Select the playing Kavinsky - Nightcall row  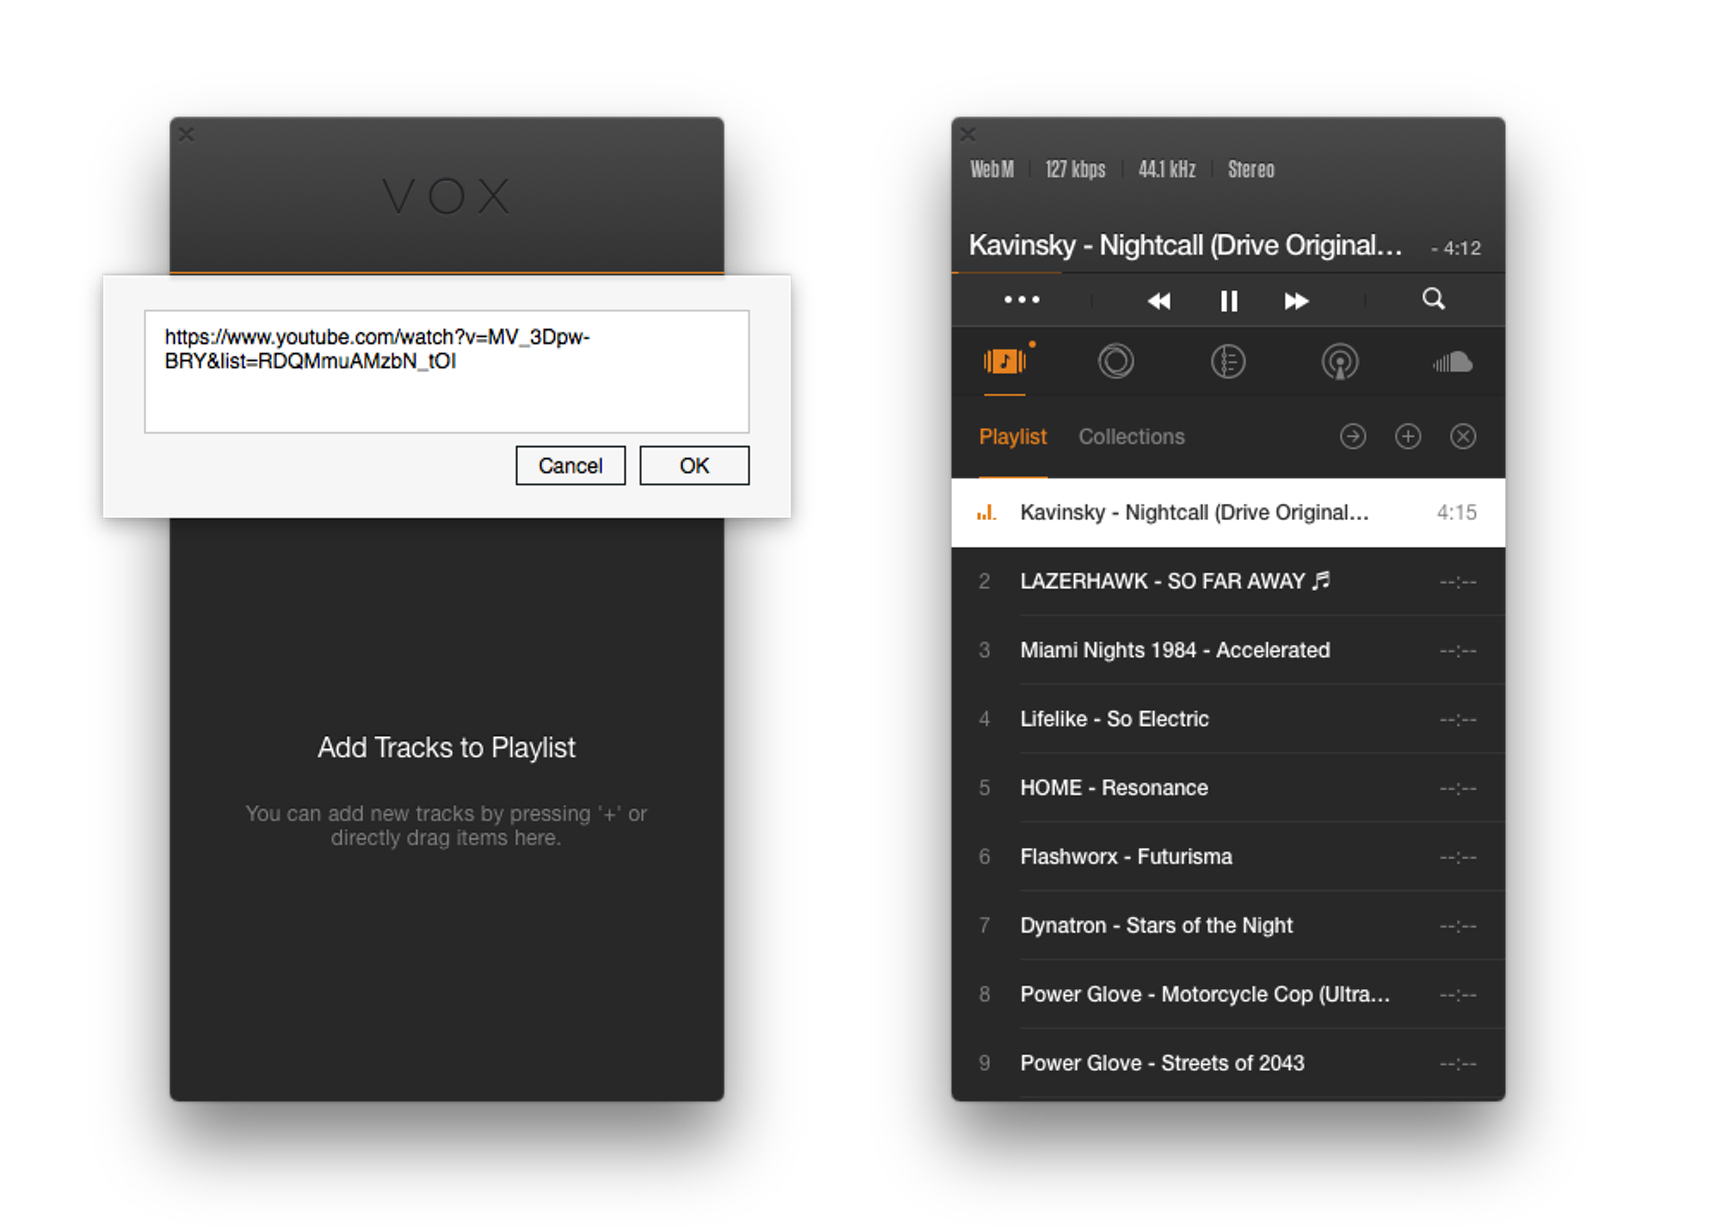(x=1228, y=512)
